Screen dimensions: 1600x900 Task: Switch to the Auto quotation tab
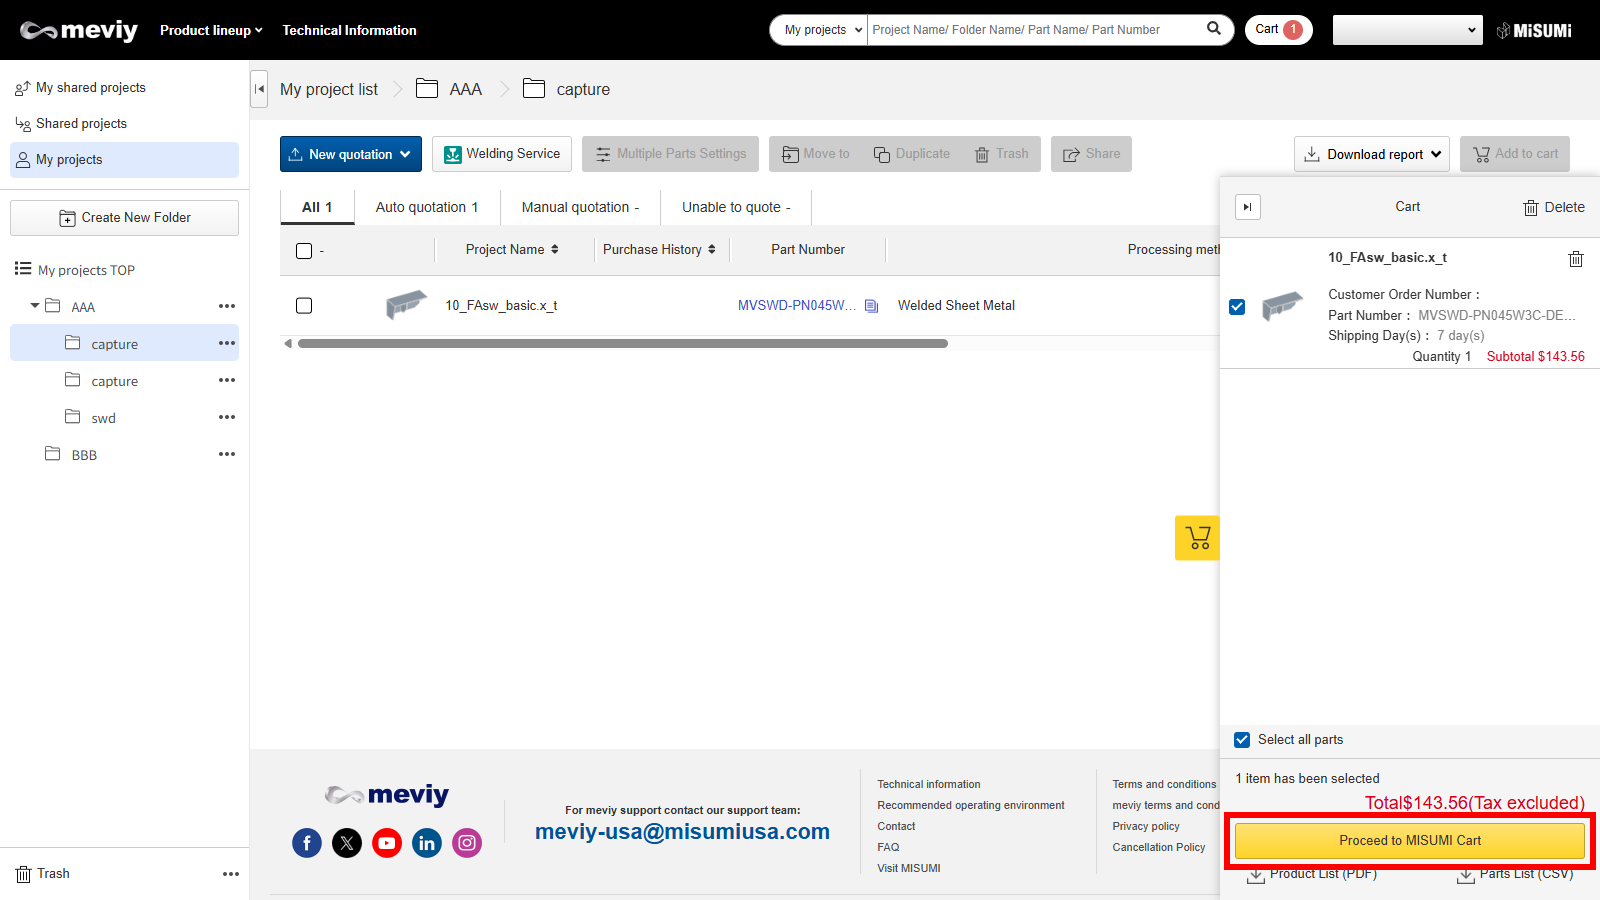click(x=427, y=207)
